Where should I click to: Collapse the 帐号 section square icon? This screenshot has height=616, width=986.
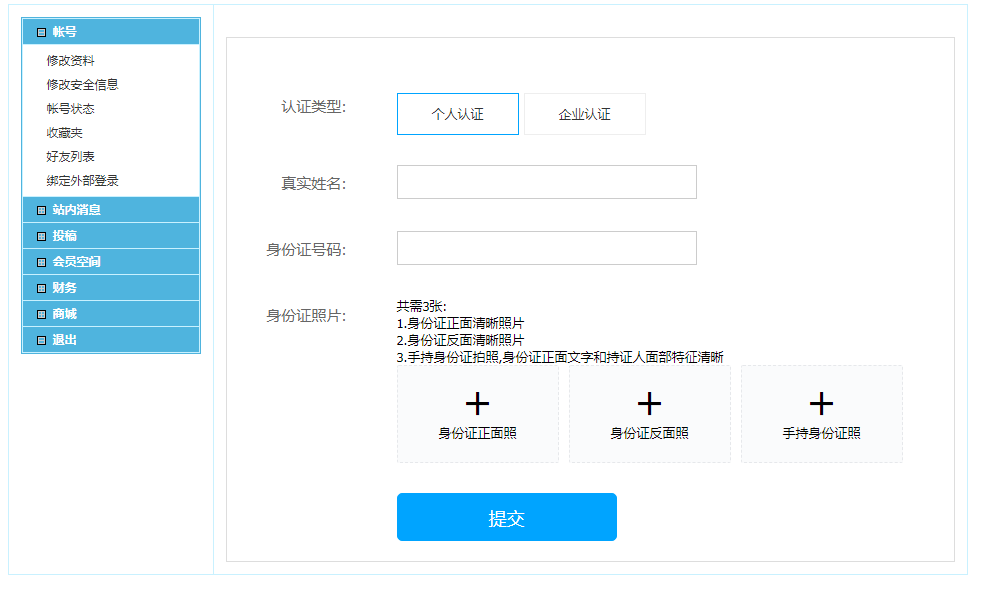pos(41,32)
